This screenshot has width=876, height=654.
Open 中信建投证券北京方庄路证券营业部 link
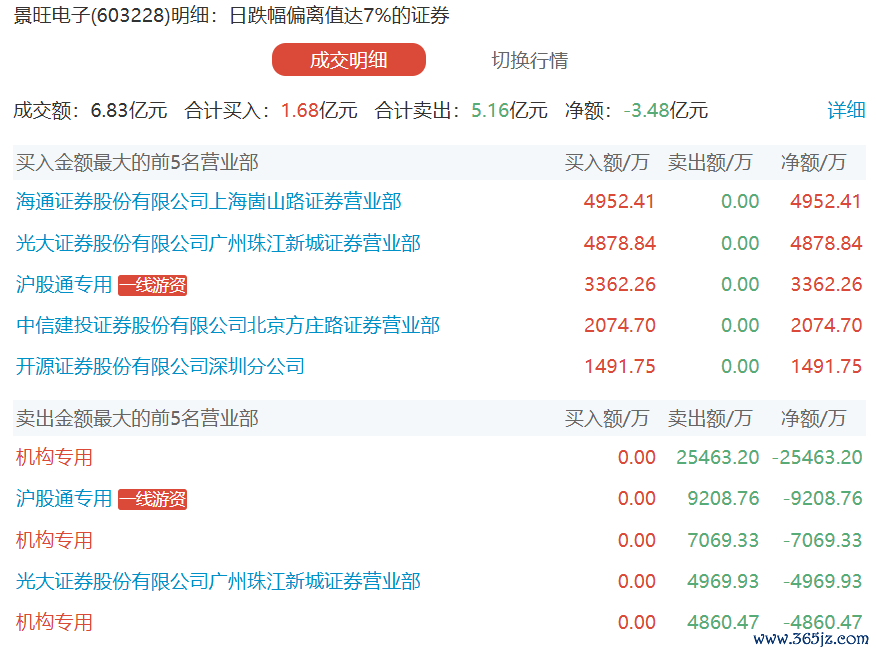click(x=228, y=326)
